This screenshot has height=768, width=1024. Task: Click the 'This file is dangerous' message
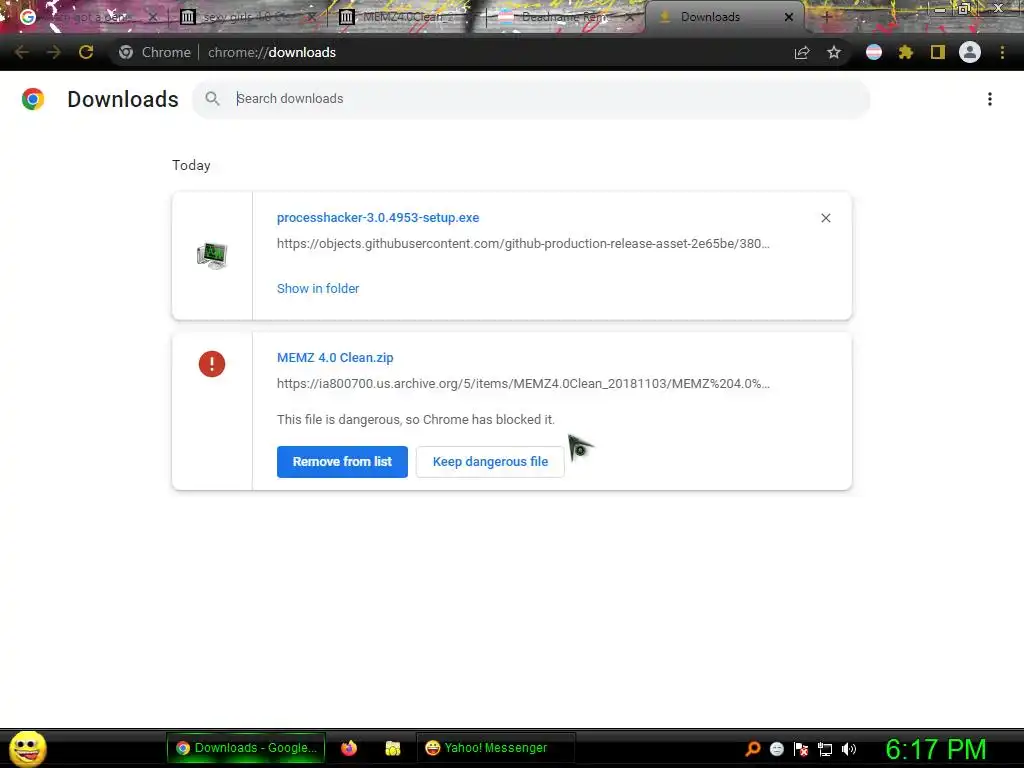(x=415, y=419)
